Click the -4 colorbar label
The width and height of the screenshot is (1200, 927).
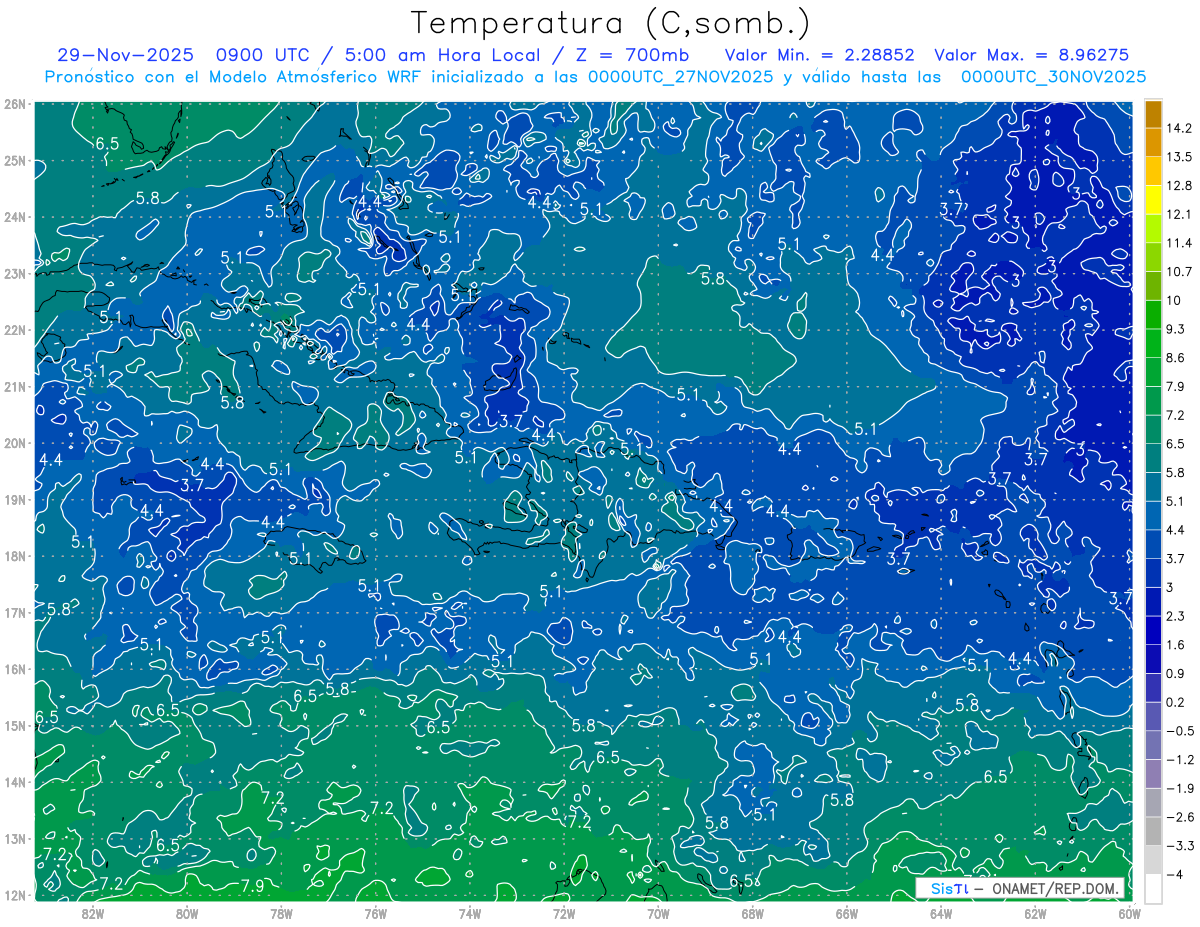(1174, 874)
